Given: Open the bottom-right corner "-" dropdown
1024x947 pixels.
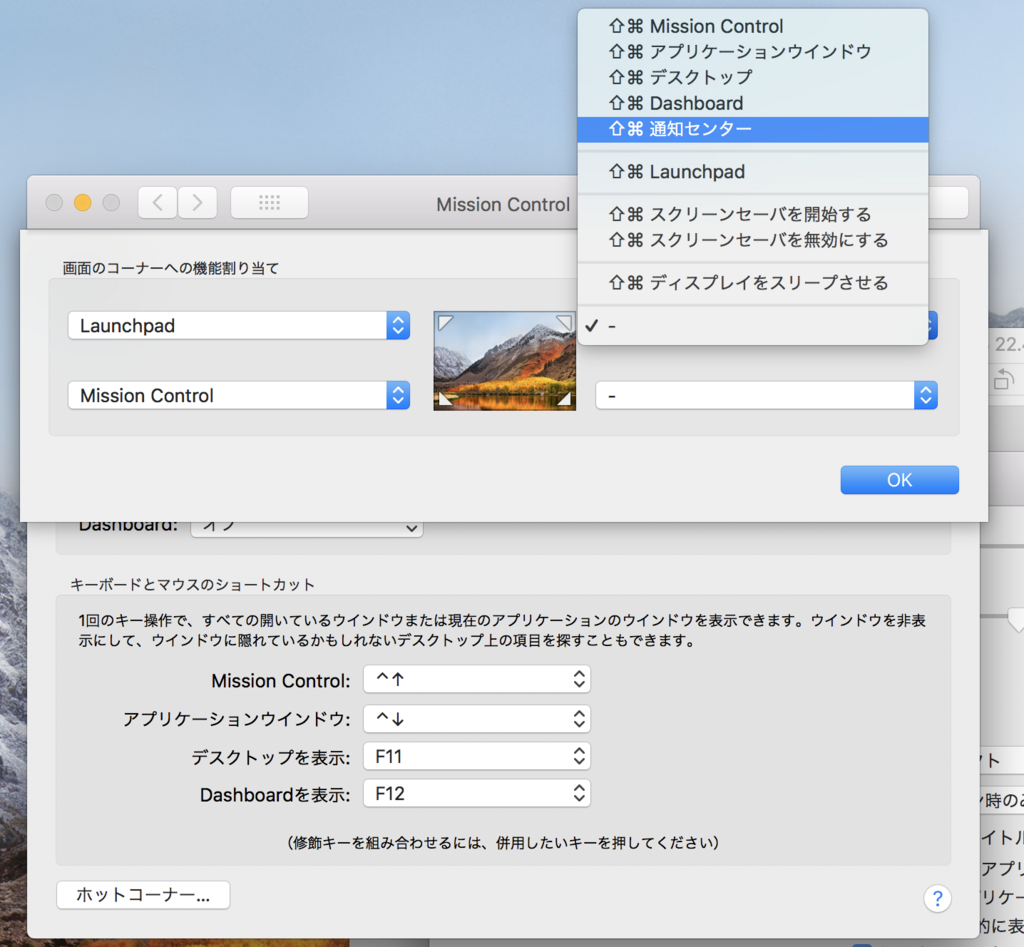Looking at the screenshot, I should pos(766,395).
